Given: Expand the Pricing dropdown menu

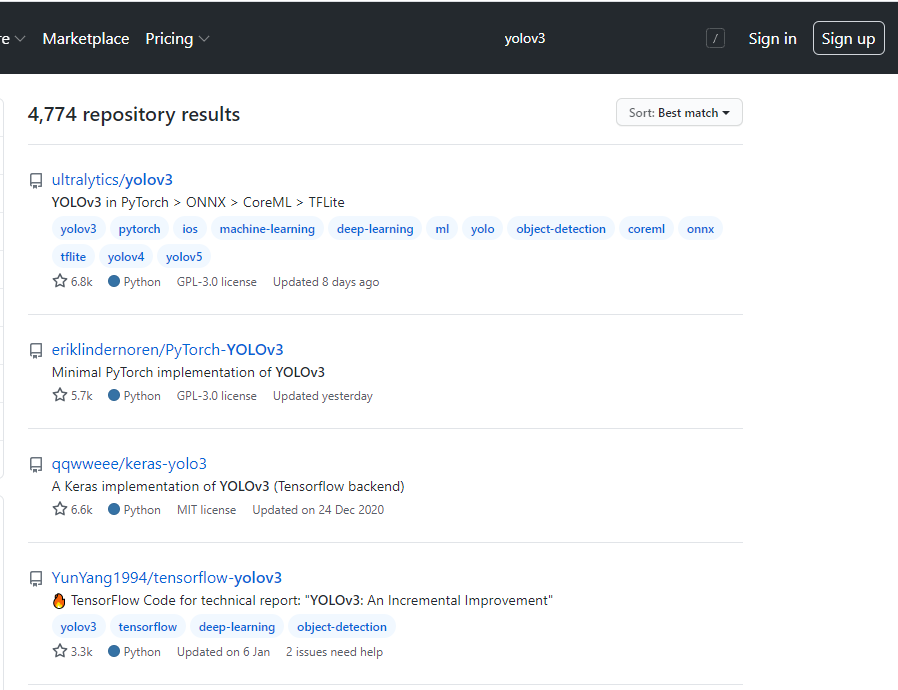Looking at the screenshot, I should click(177, 38).
